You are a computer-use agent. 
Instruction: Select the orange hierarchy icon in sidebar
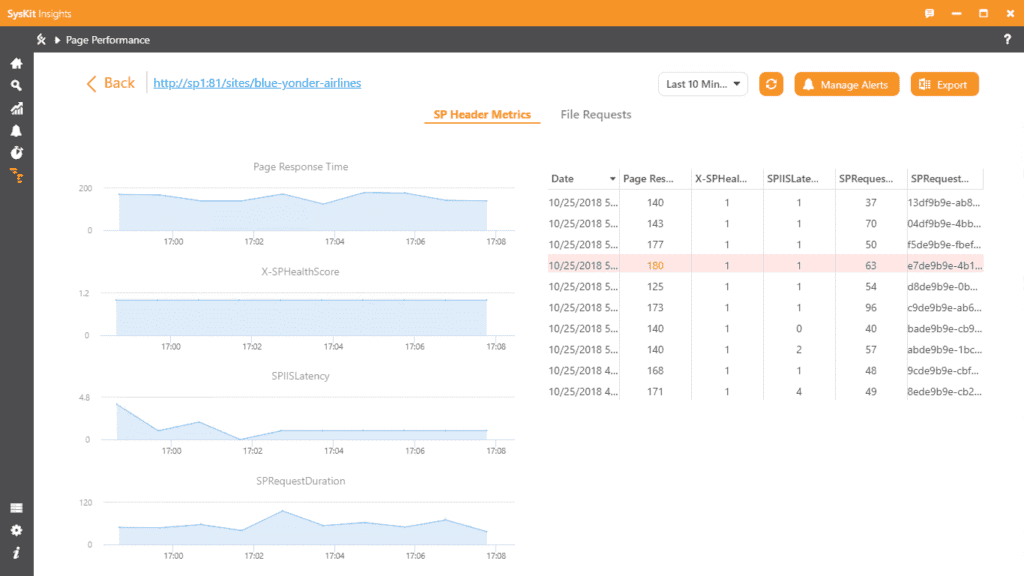(x=16, y=176)
